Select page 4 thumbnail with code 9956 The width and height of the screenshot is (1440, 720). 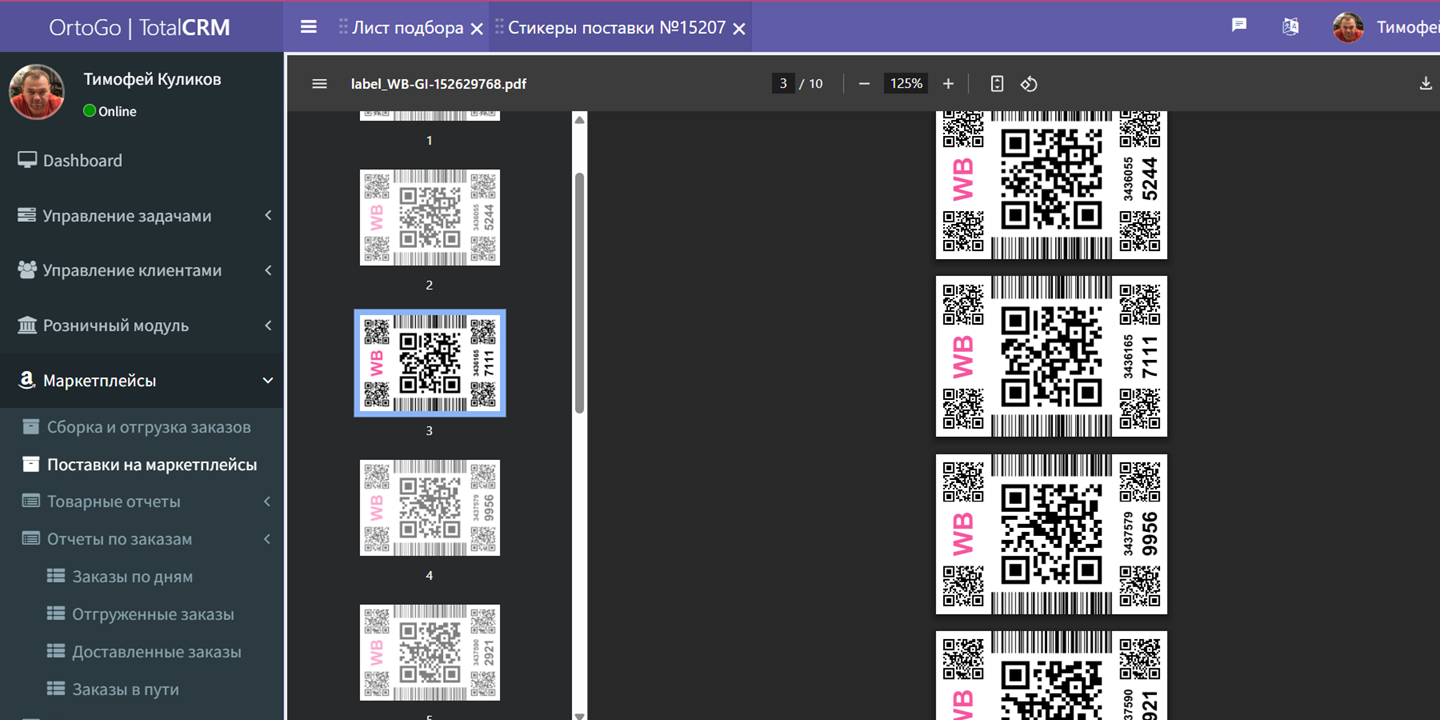click(x=430, y=507)
